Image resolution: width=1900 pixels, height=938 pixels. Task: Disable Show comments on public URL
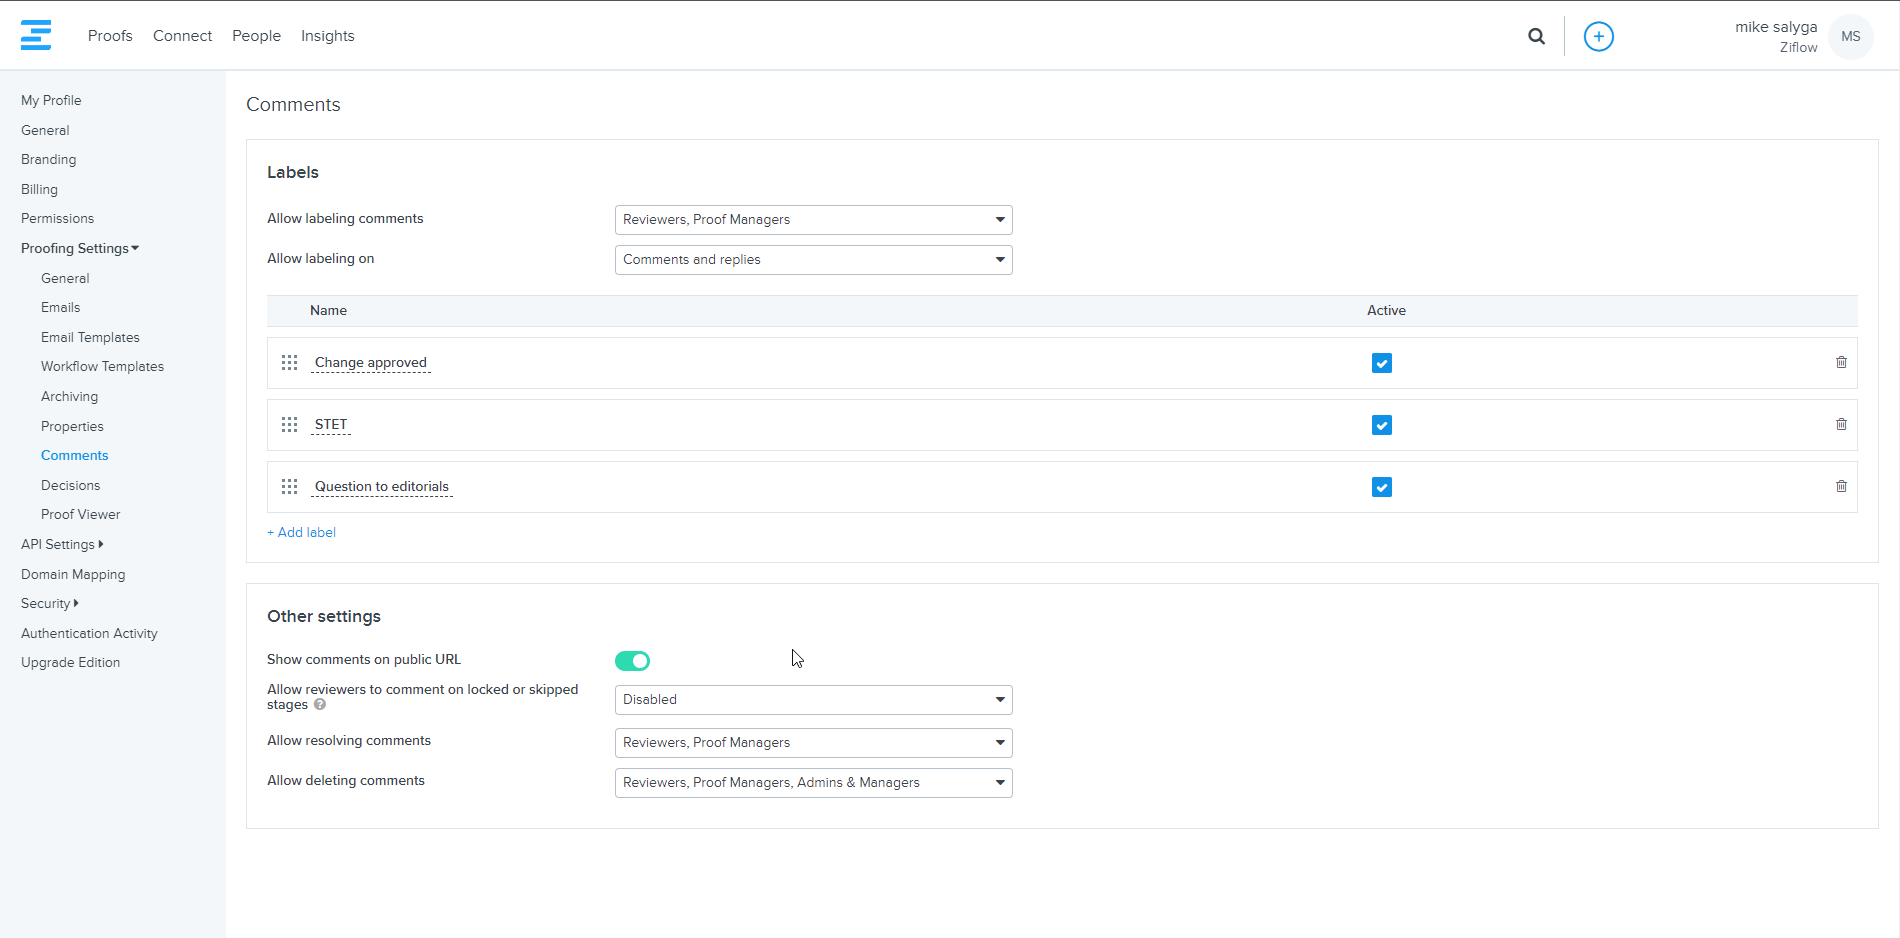point(632,661)
